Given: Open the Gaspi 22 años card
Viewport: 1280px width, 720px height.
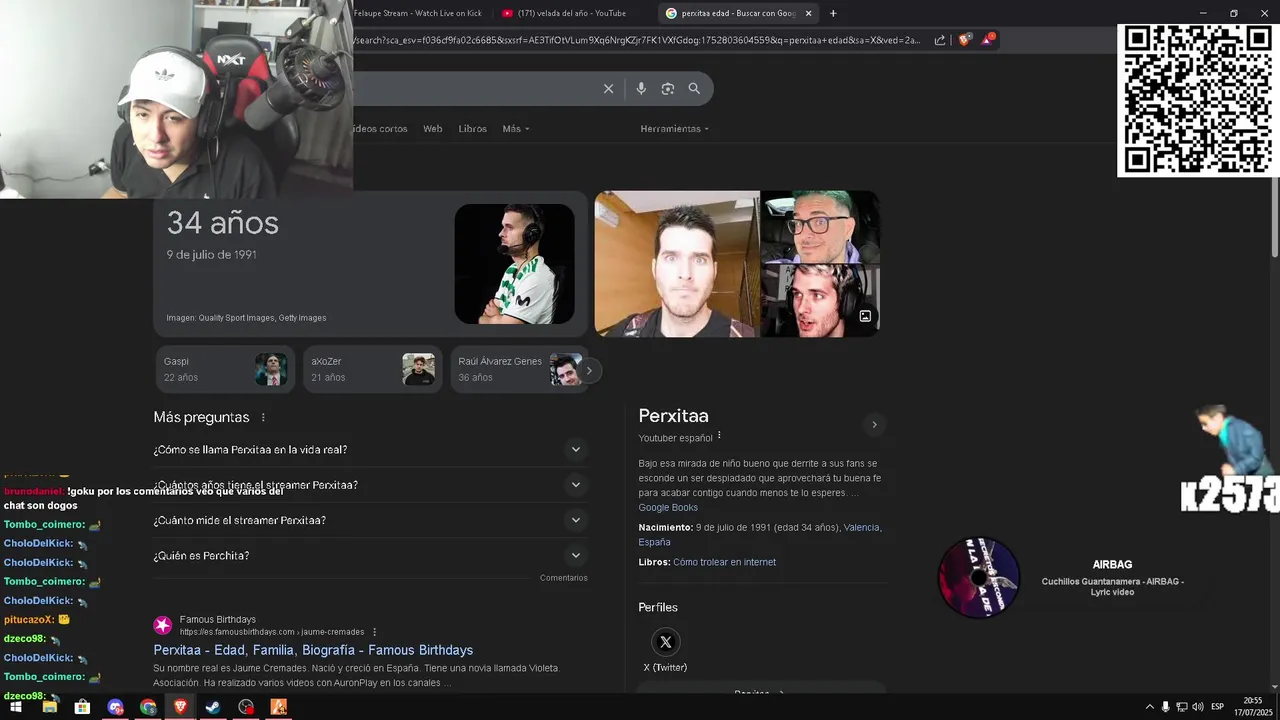Looking at the screenshot, I should (x=225, y=370).
